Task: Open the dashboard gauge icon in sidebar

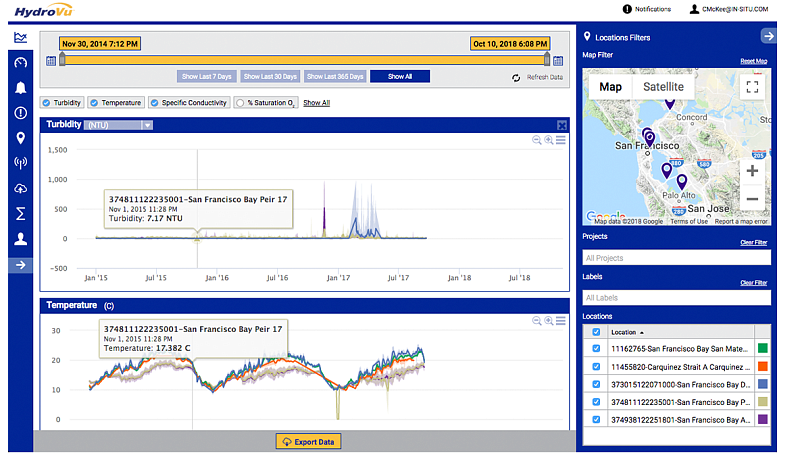Action: click(x=20, y=62)
